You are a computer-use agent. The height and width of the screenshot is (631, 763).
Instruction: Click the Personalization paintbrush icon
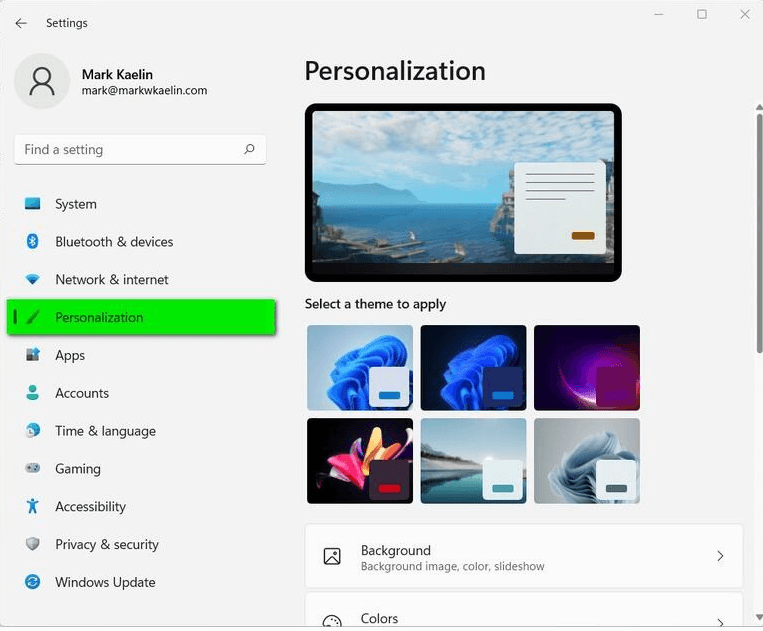click(33, 317)
